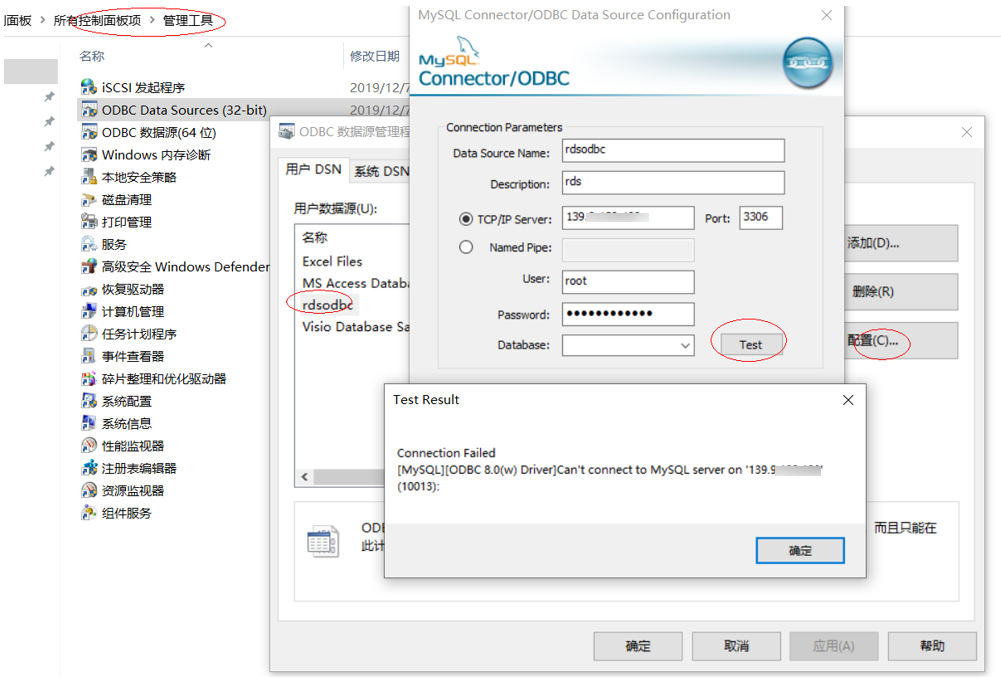Screen dimensions: 1001x678
Task: Select MS Access Database data source
Action: [x=356, y=283]
